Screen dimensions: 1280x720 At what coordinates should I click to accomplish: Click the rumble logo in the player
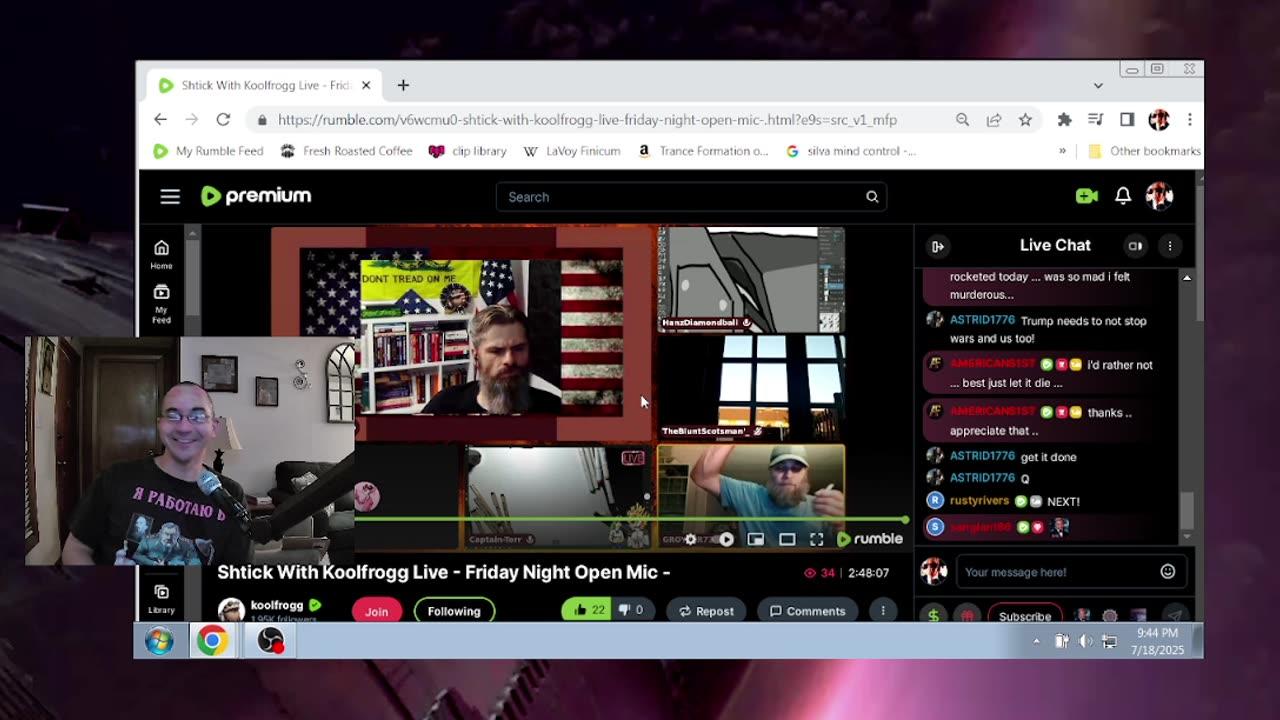pos(870,539)
